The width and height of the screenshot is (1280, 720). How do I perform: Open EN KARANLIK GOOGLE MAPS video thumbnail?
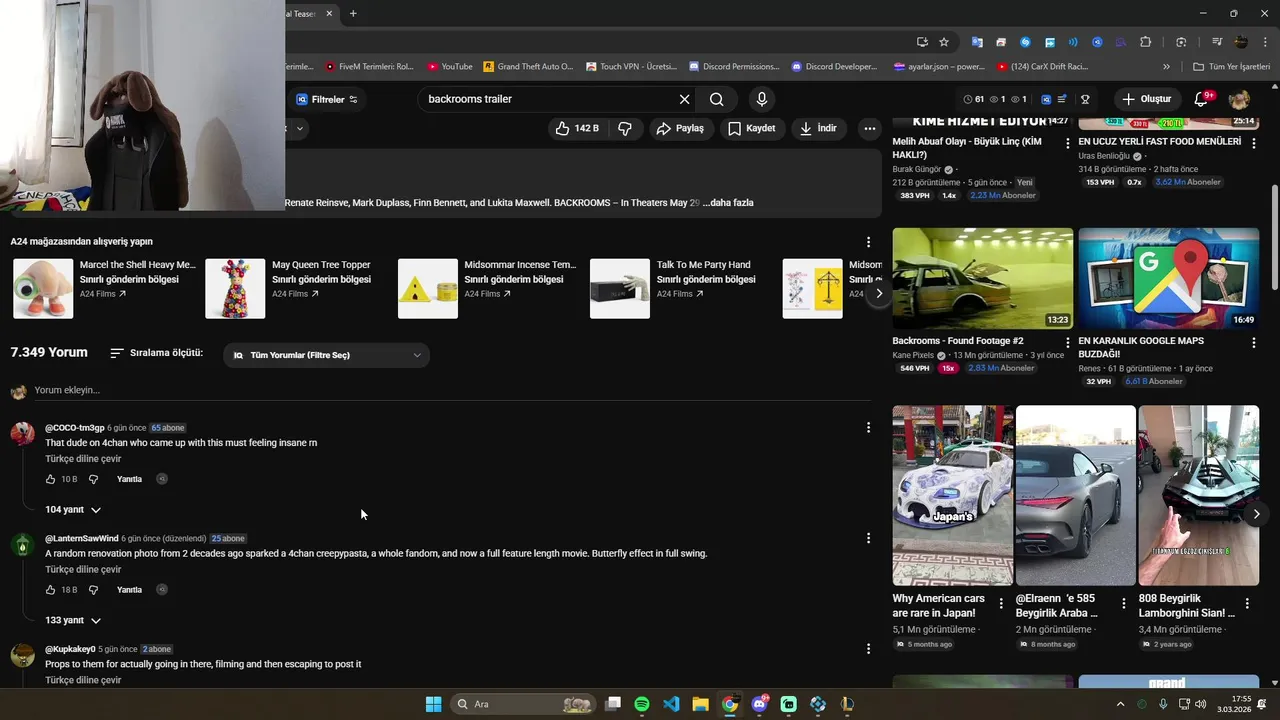pyautogui.click(x=1169, y=278)
